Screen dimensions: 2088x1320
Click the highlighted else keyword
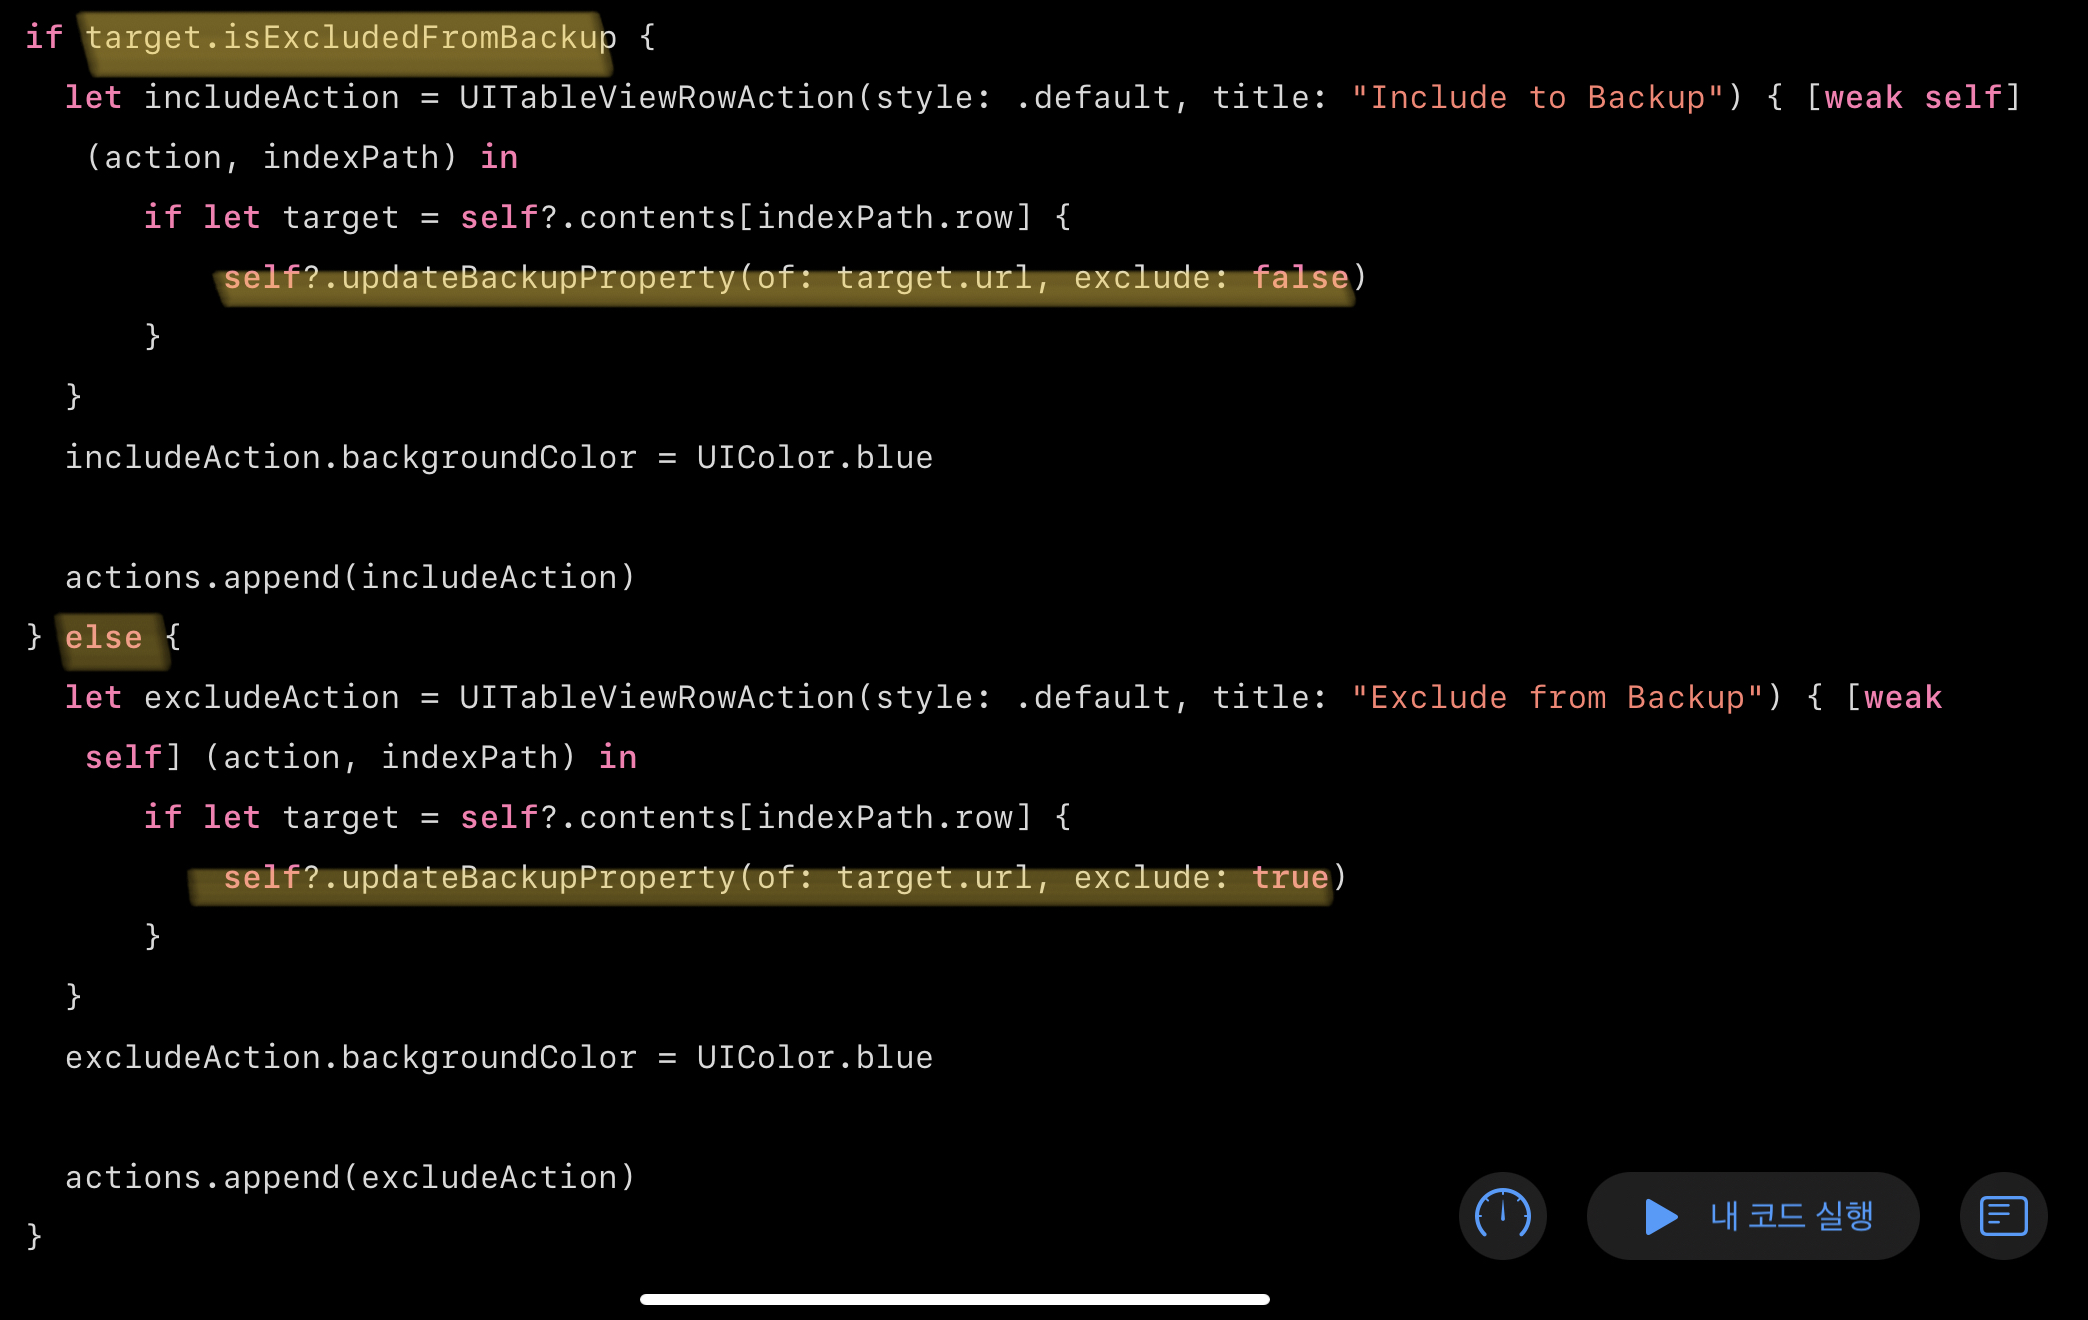103,637
